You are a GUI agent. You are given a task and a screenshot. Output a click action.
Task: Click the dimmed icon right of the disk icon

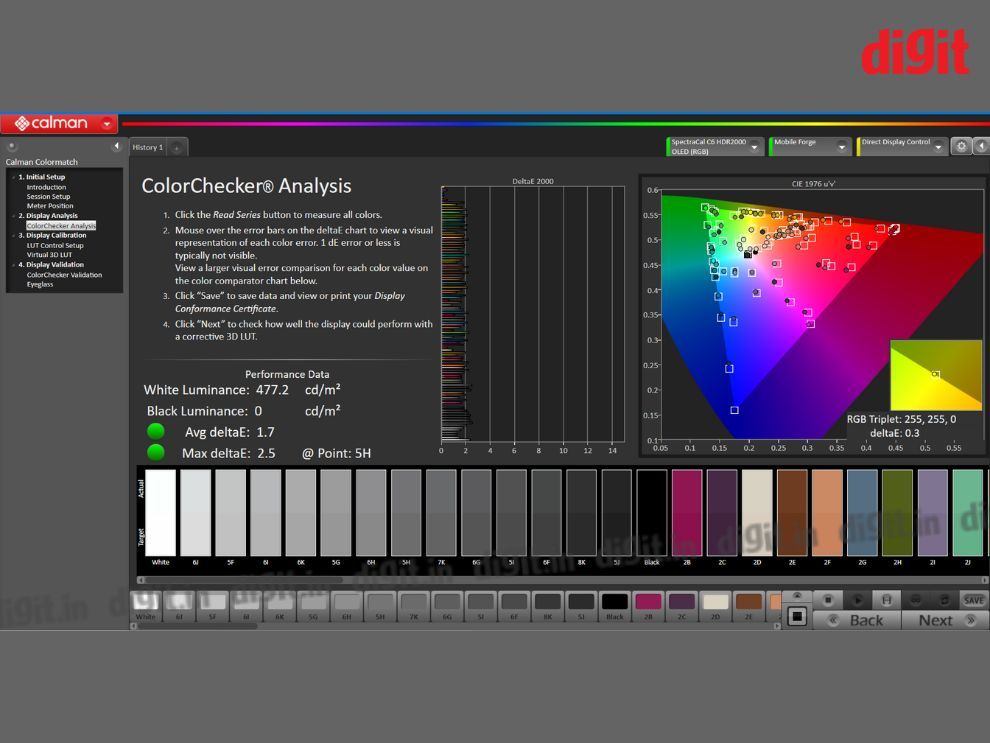click(915, 600)
